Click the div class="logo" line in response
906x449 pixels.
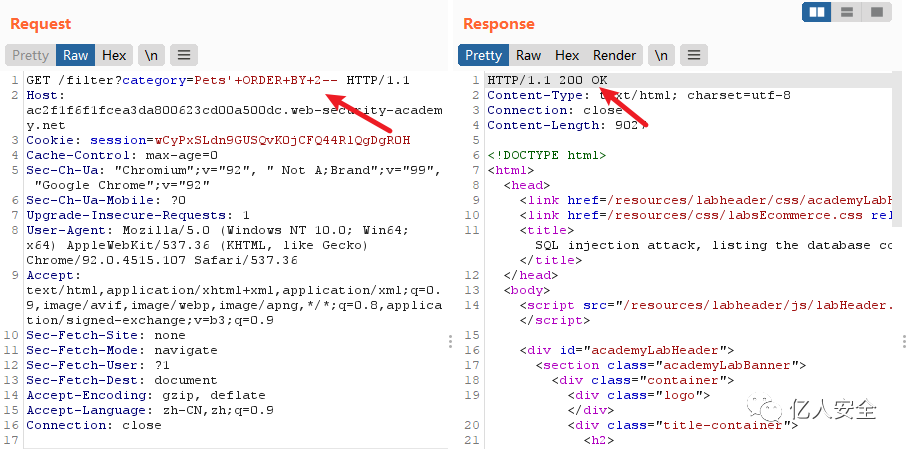click(638, 396)
